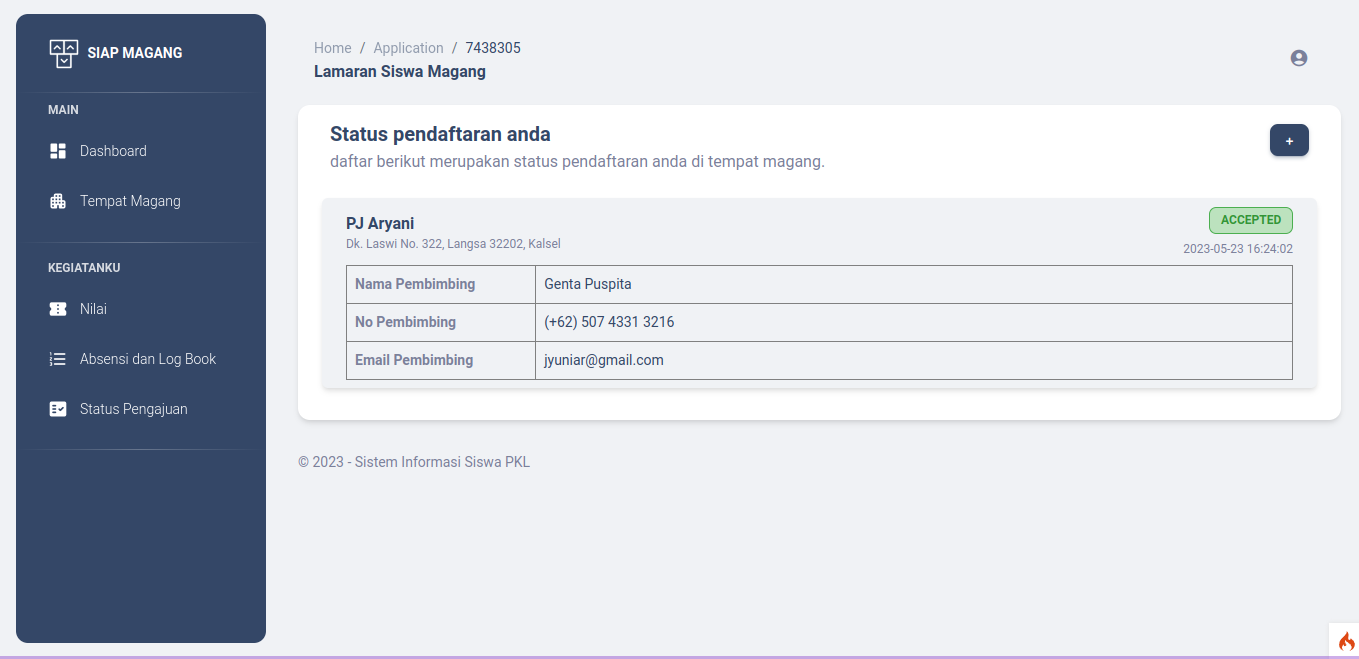This screenshot has width=1359, height=659.
Task: Click the Absensi dan Log Book list icon
Action: 58,359
